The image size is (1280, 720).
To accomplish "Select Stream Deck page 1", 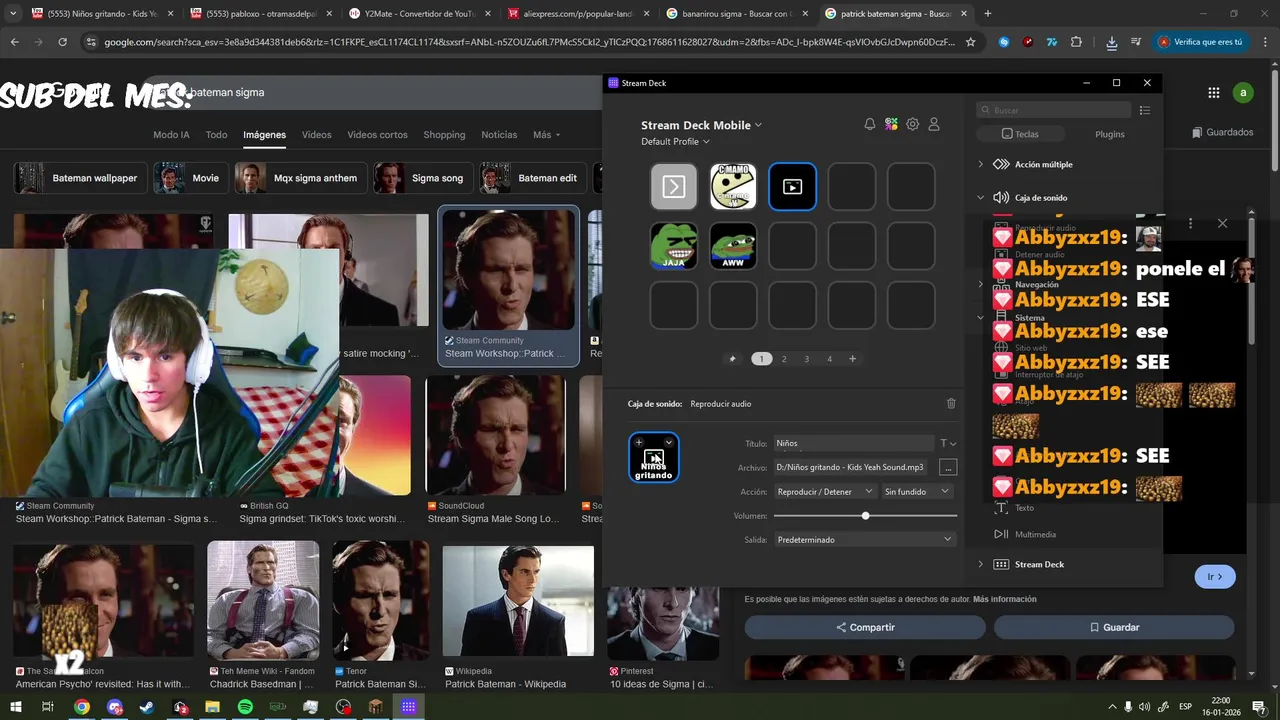I will (x=761, y=359).
